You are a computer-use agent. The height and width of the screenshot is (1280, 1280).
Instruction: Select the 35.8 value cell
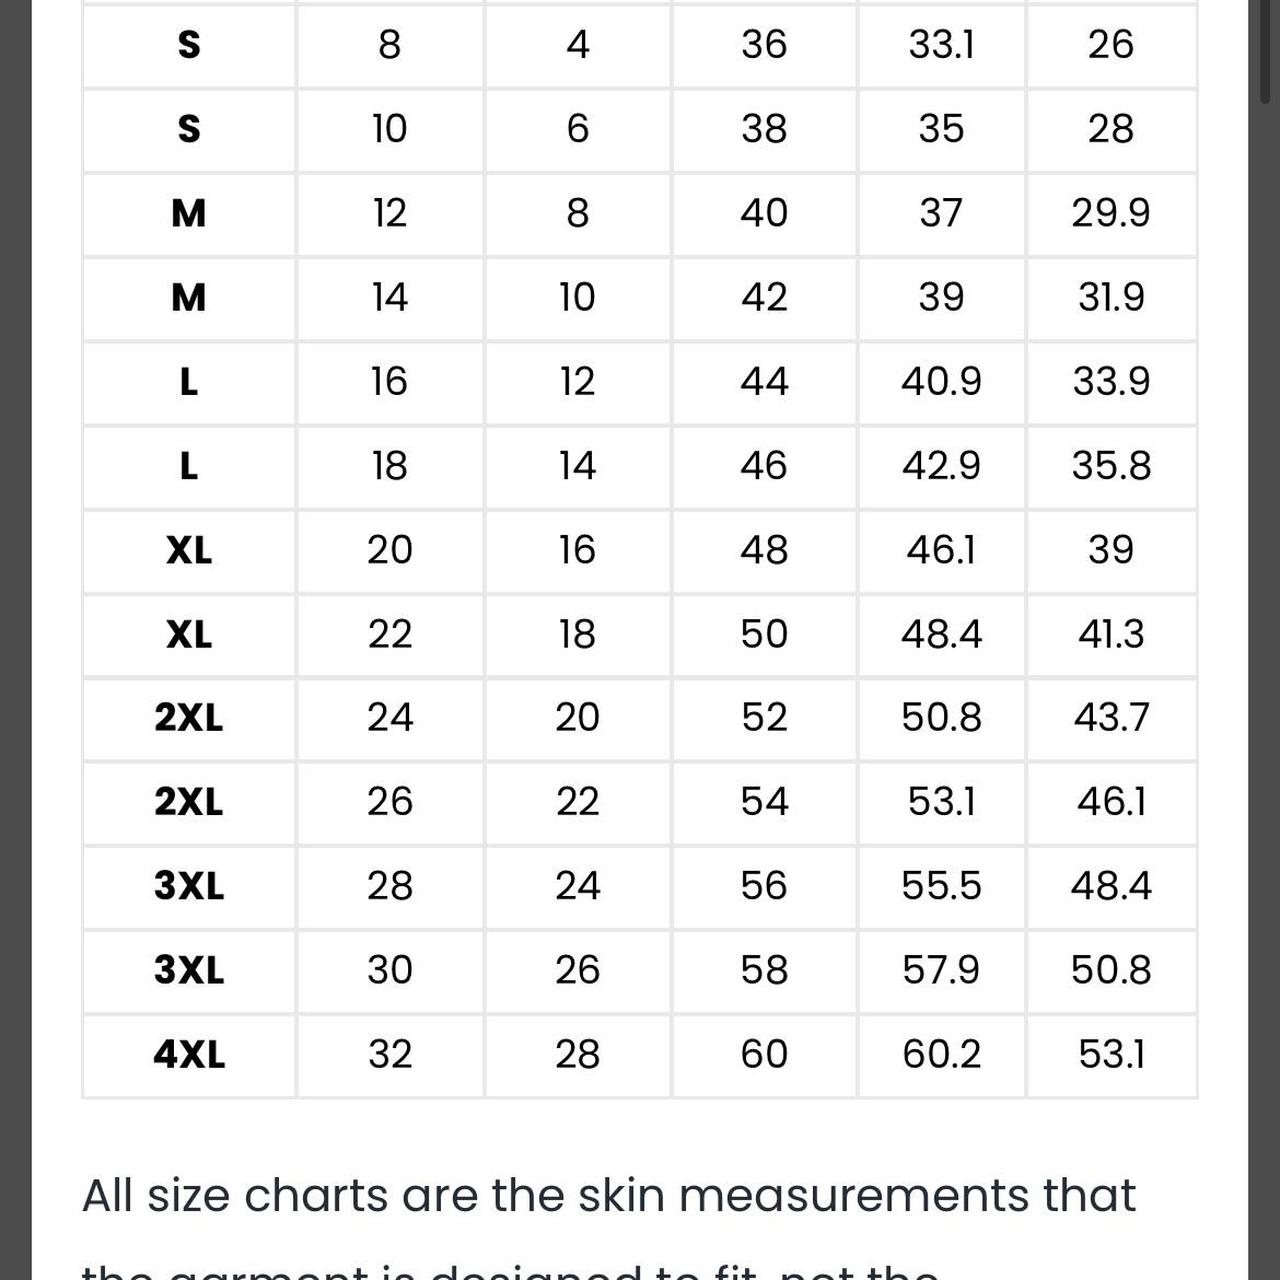click(x=1110, y=466)
